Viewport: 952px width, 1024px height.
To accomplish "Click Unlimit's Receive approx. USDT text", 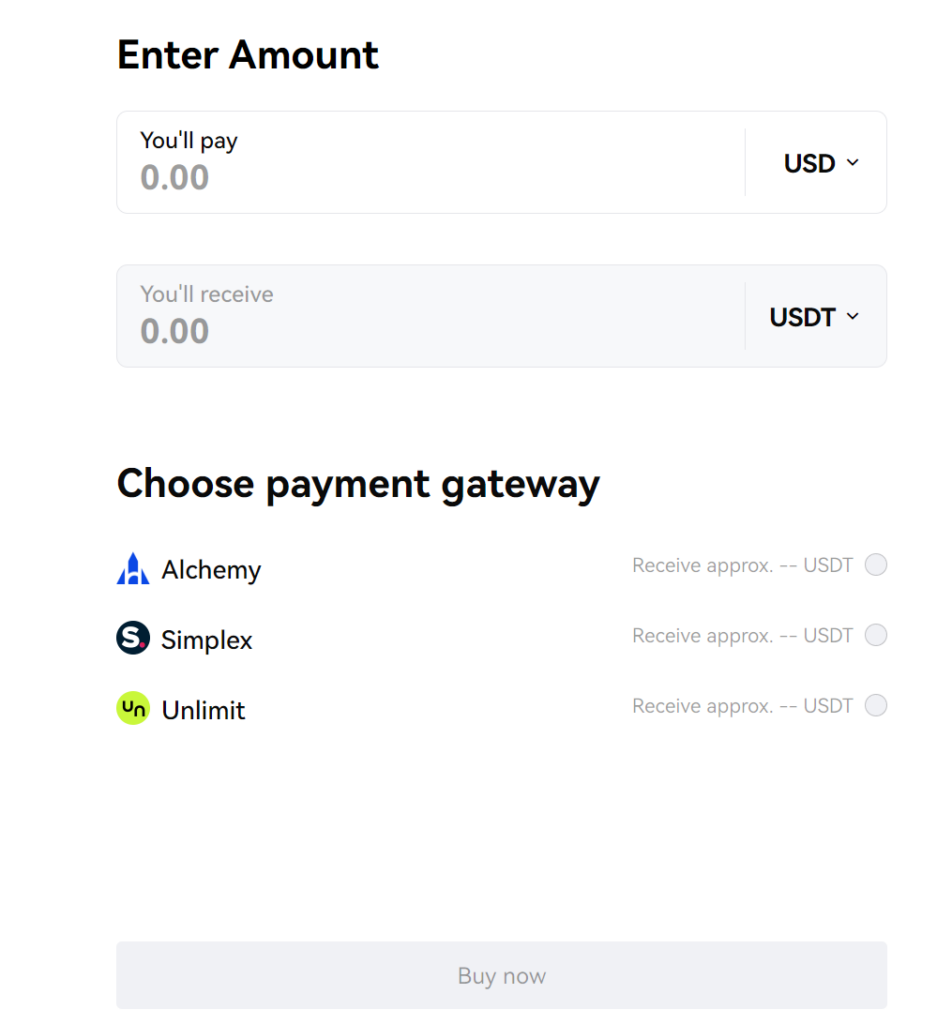I will [742, 707].
